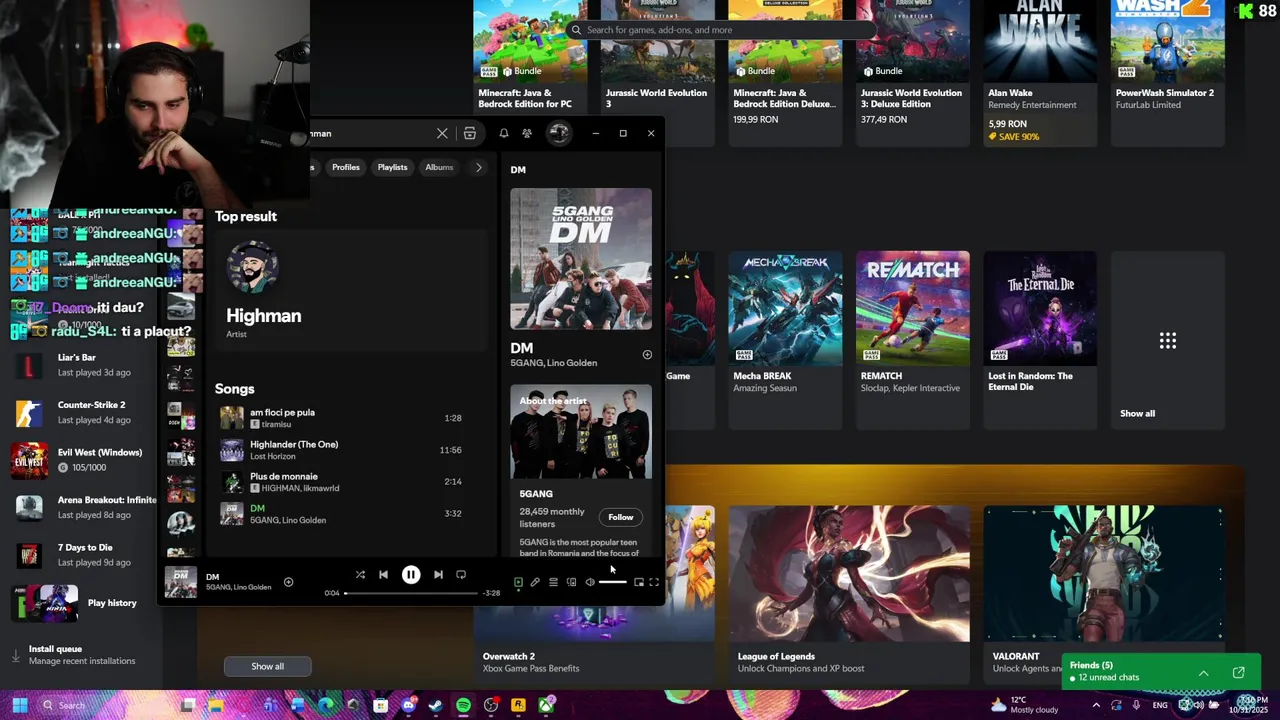
Task: Show lyrics with microphone icon
Action: coord(535,582)
